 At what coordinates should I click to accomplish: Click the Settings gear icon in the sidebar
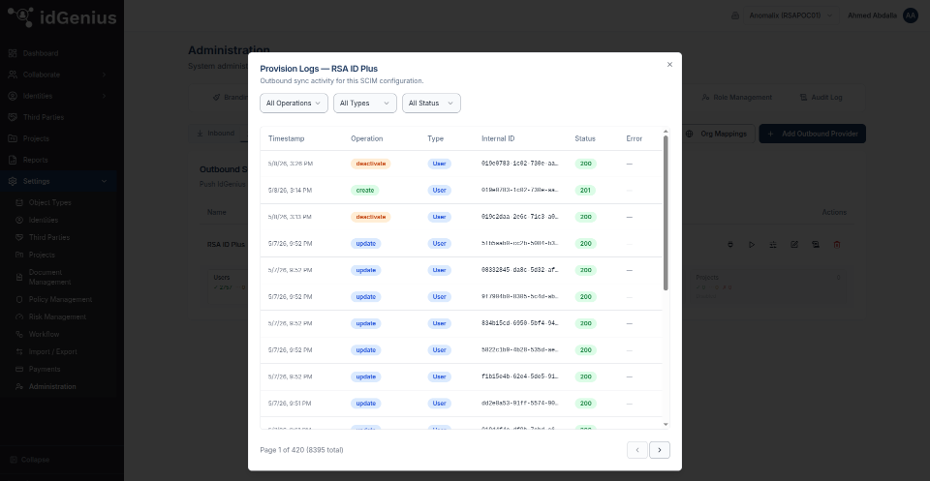click(12, 181)
